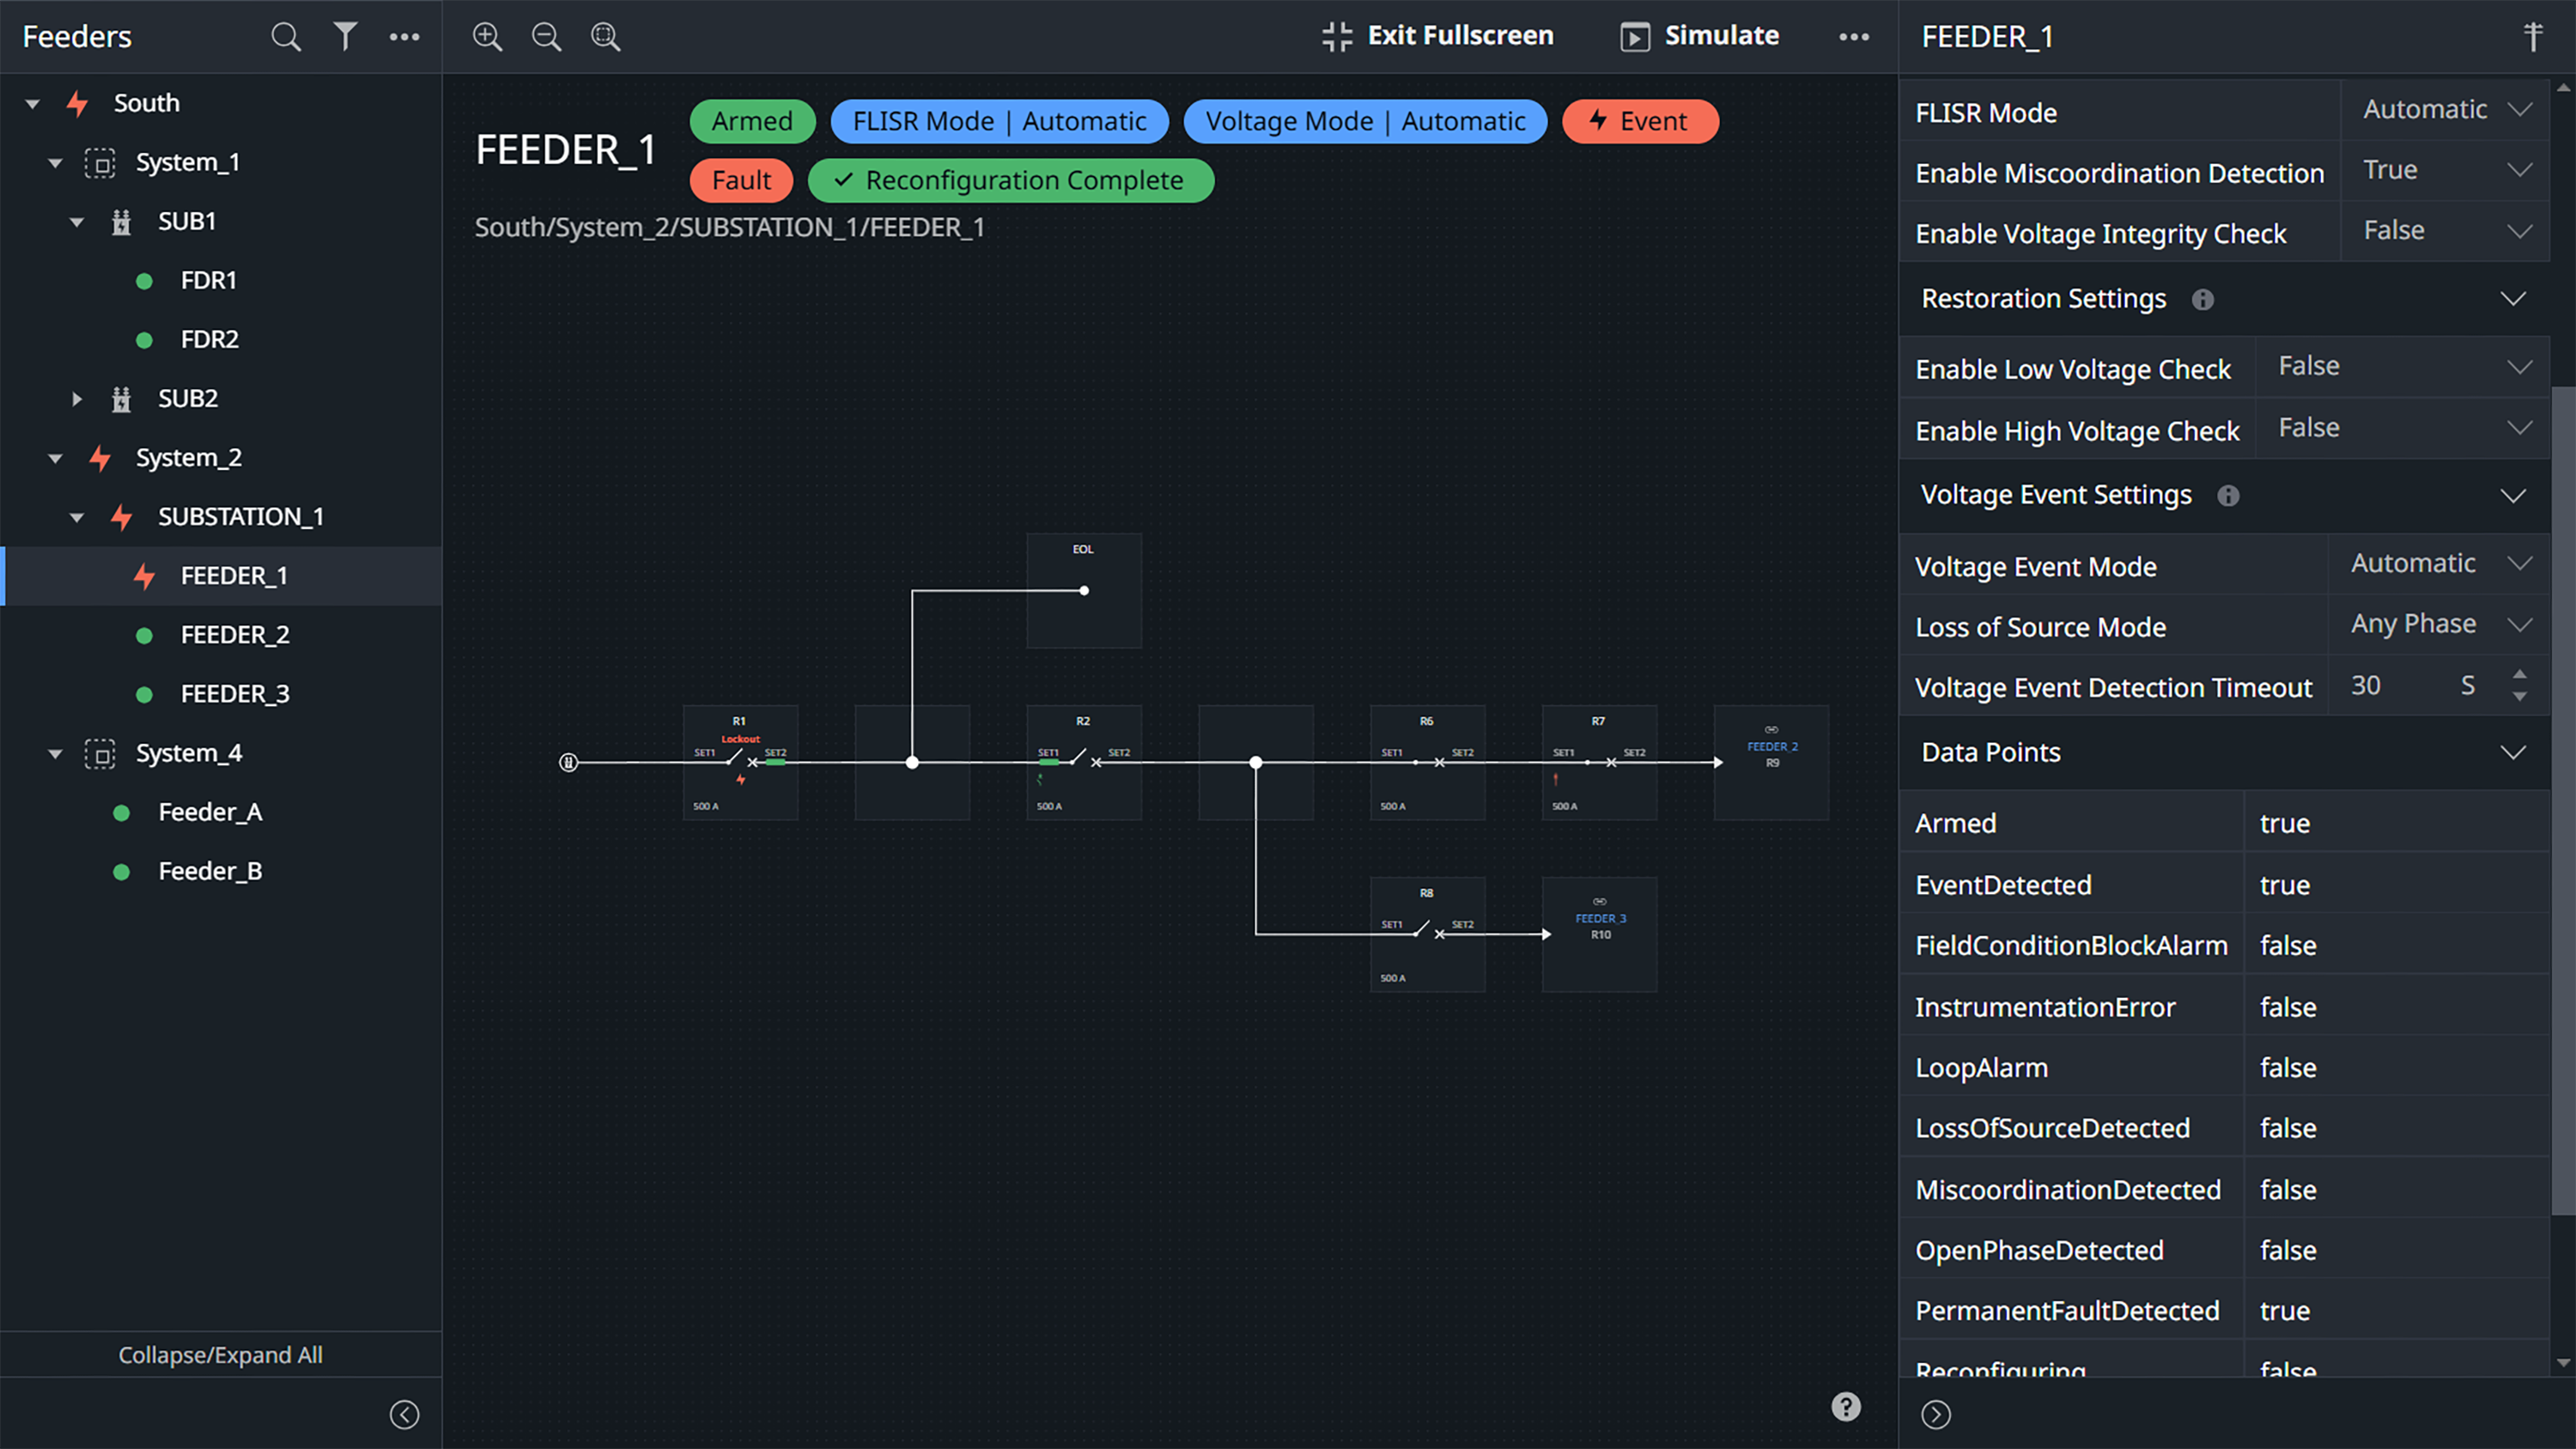2576x1449 pixels.
Task: Click the help question mark icon
Action: [x=1845, y=1406]
